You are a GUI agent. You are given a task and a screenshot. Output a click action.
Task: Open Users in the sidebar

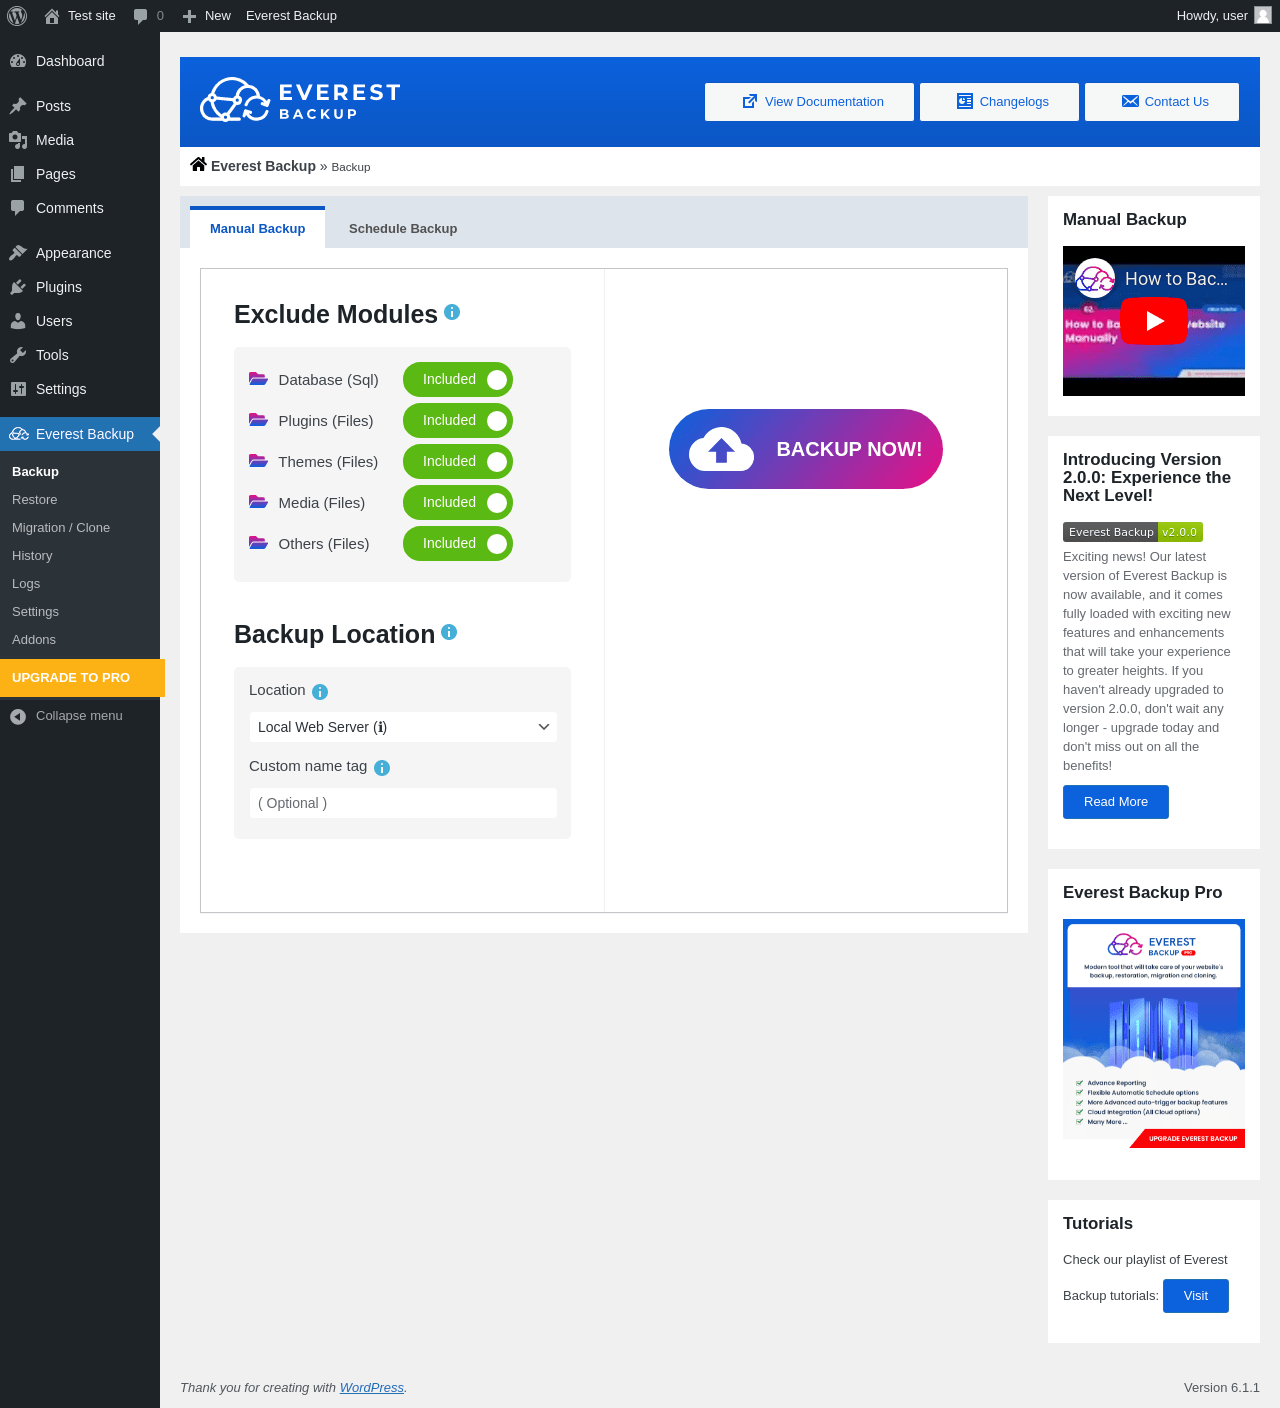coord(80,321)
